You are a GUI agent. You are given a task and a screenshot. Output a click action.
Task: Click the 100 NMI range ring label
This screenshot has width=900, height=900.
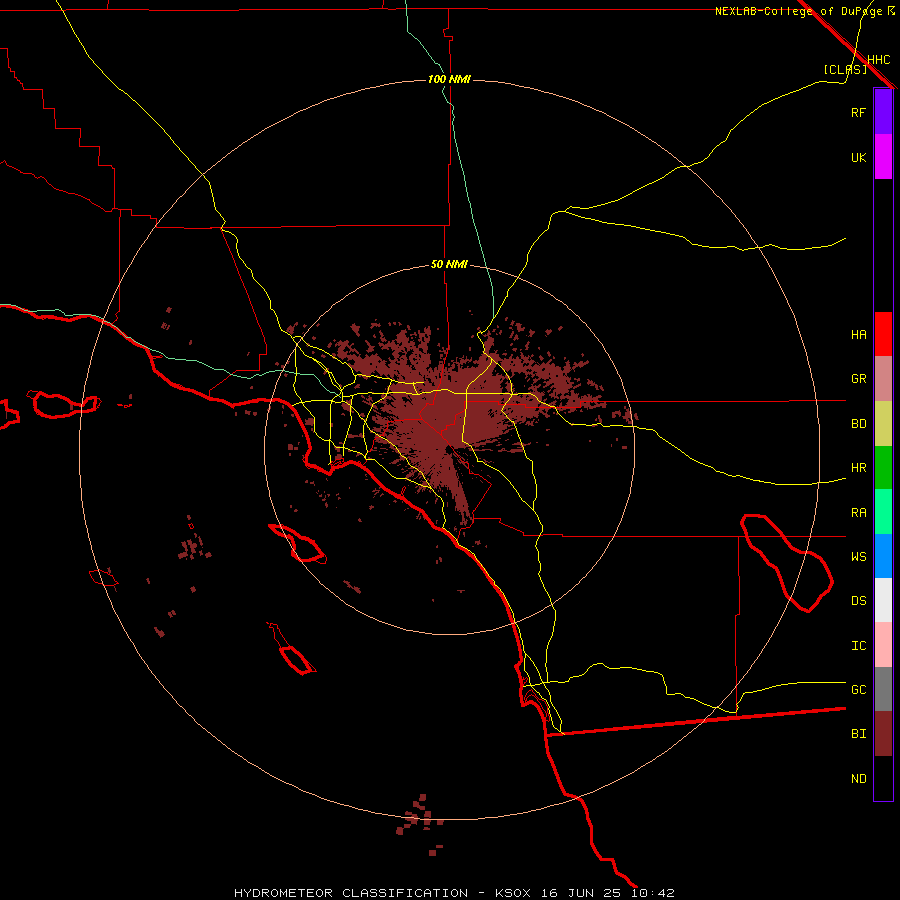(x=449, y=79)
